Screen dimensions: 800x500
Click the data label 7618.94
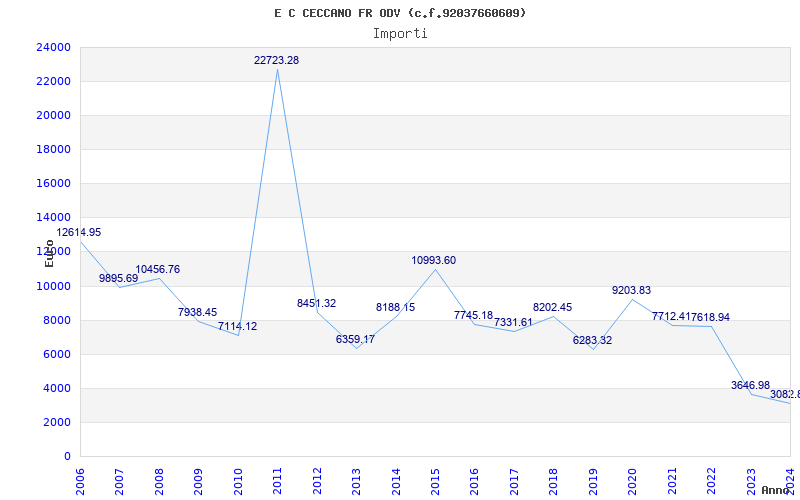[x=711, y=317]
